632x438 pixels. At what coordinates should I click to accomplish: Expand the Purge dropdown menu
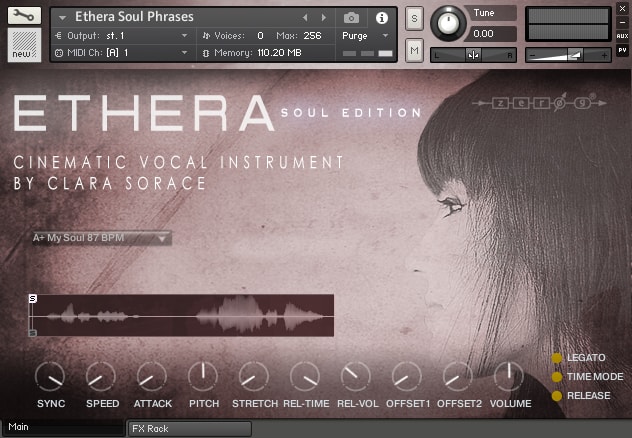coord(366,36)
